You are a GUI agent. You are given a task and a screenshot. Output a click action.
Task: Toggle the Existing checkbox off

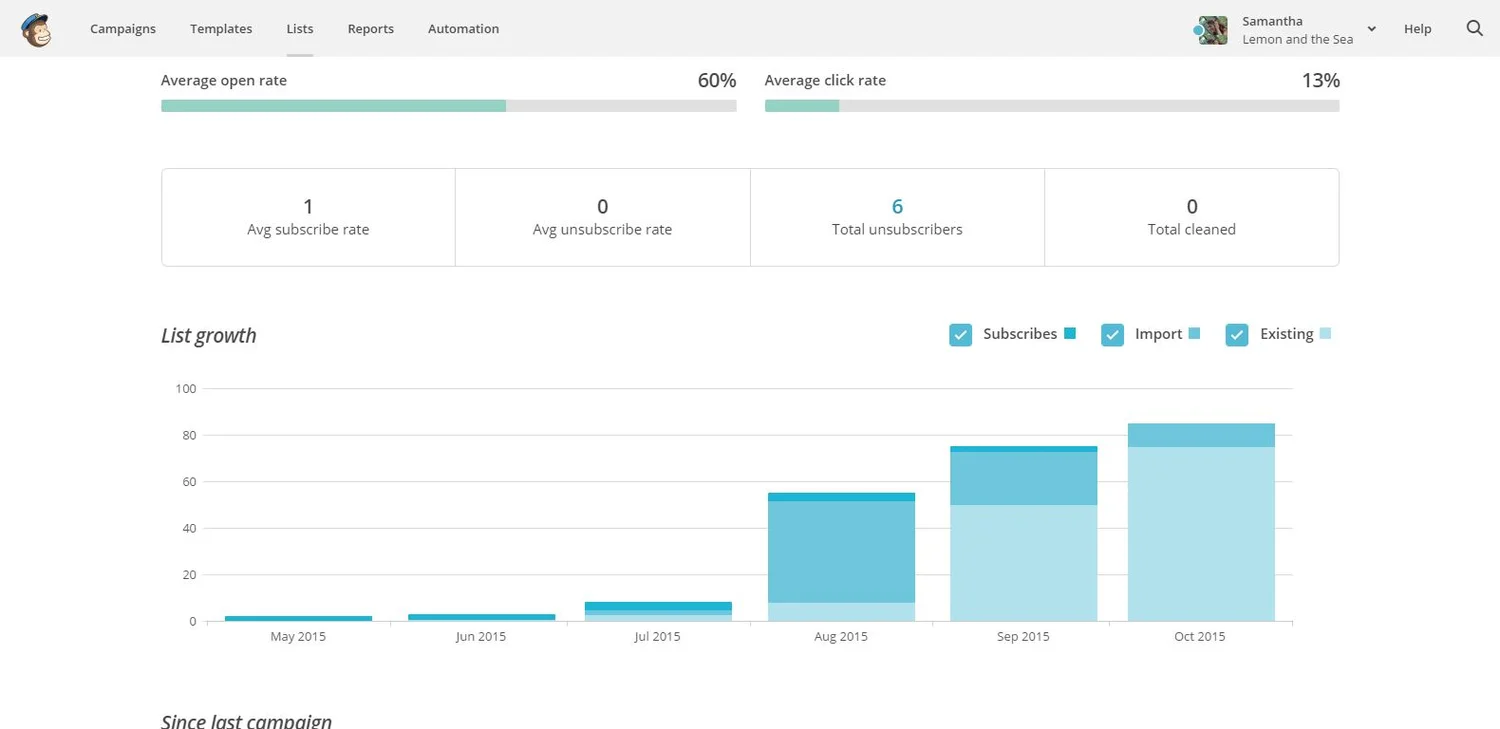point(1237,335)
